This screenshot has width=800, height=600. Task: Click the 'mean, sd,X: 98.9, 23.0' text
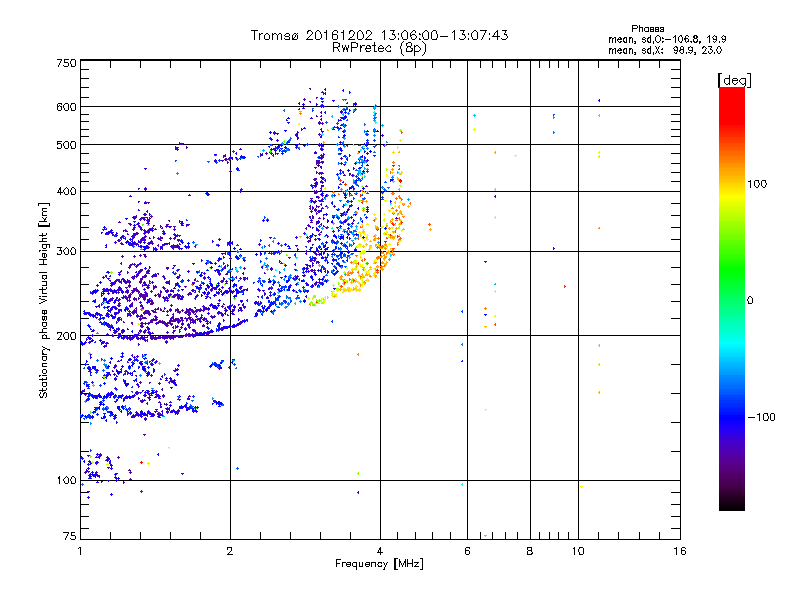(x=665, y=50)
